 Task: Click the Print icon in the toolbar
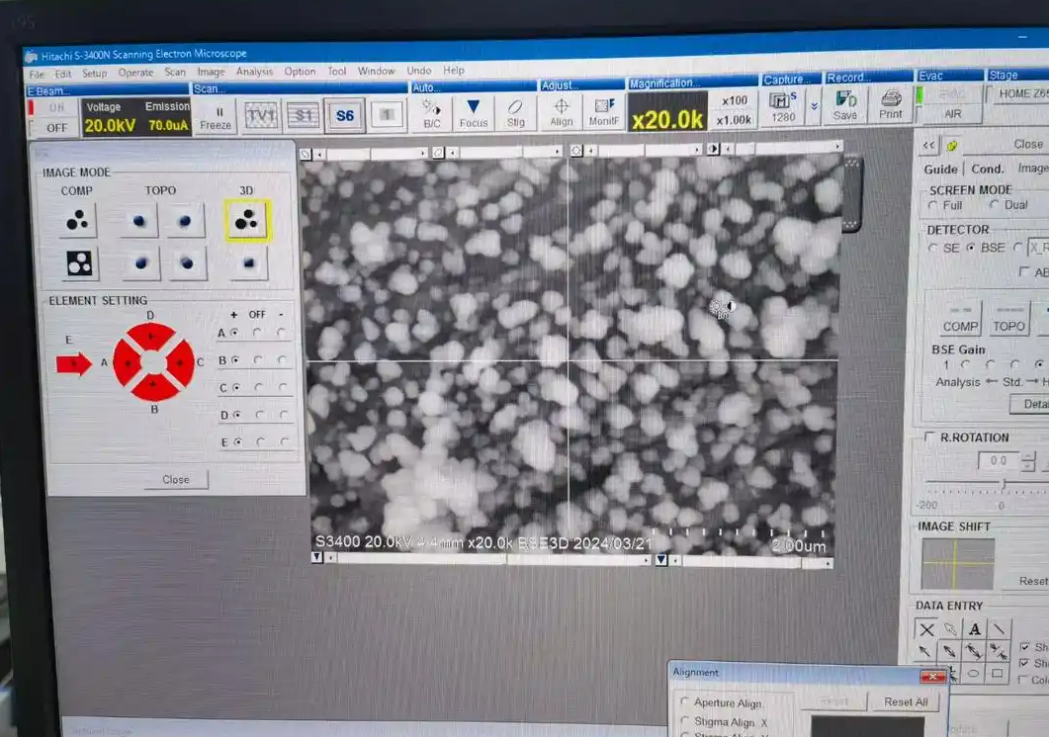pyautogui.click(x=890, y=105)
